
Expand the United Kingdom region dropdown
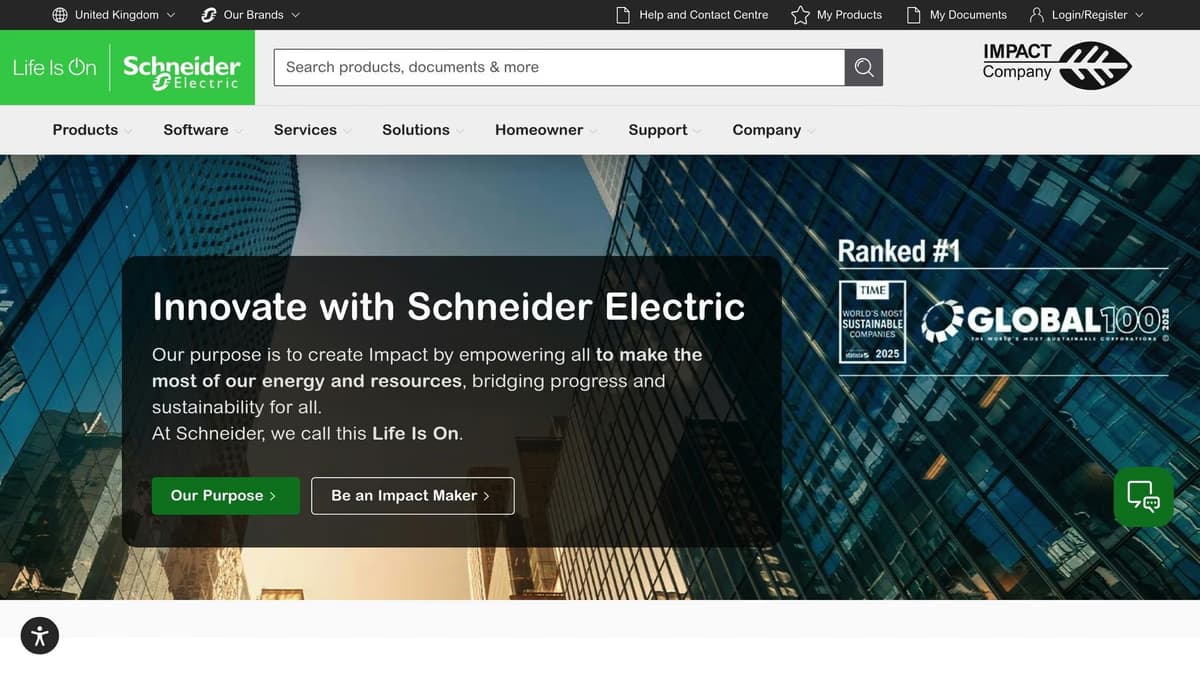point(113,15)
